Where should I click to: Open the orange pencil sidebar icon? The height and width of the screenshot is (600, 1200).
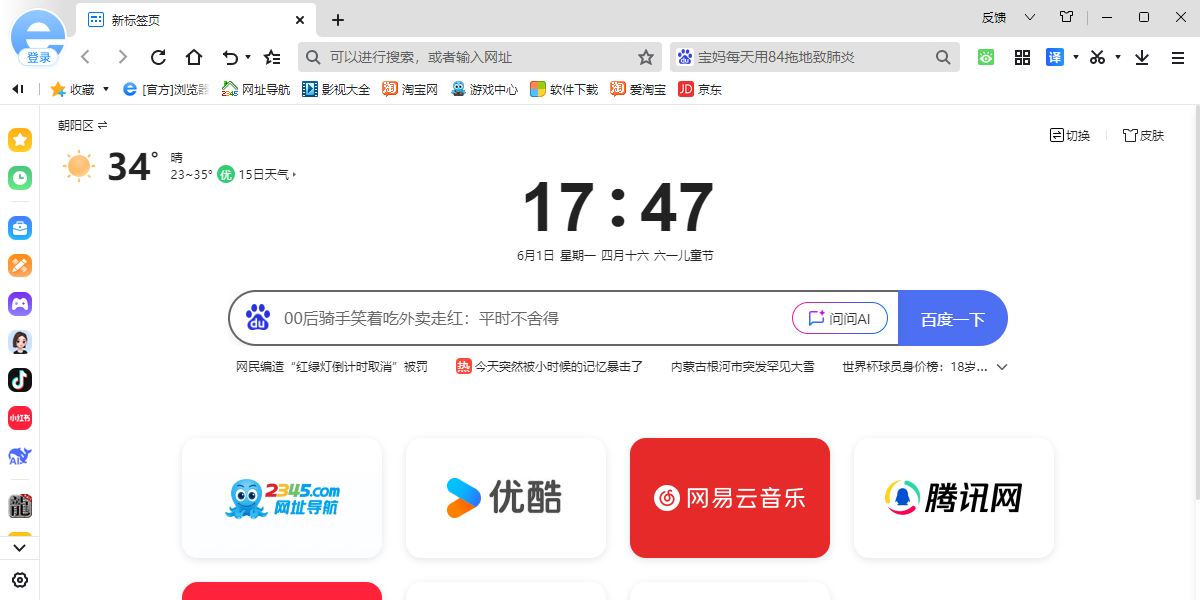(x=20, y=266)
